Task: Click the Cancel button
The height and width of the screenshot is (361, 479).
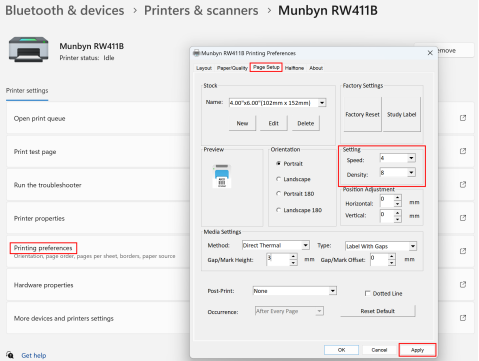Action: click(x=379, y=350)
